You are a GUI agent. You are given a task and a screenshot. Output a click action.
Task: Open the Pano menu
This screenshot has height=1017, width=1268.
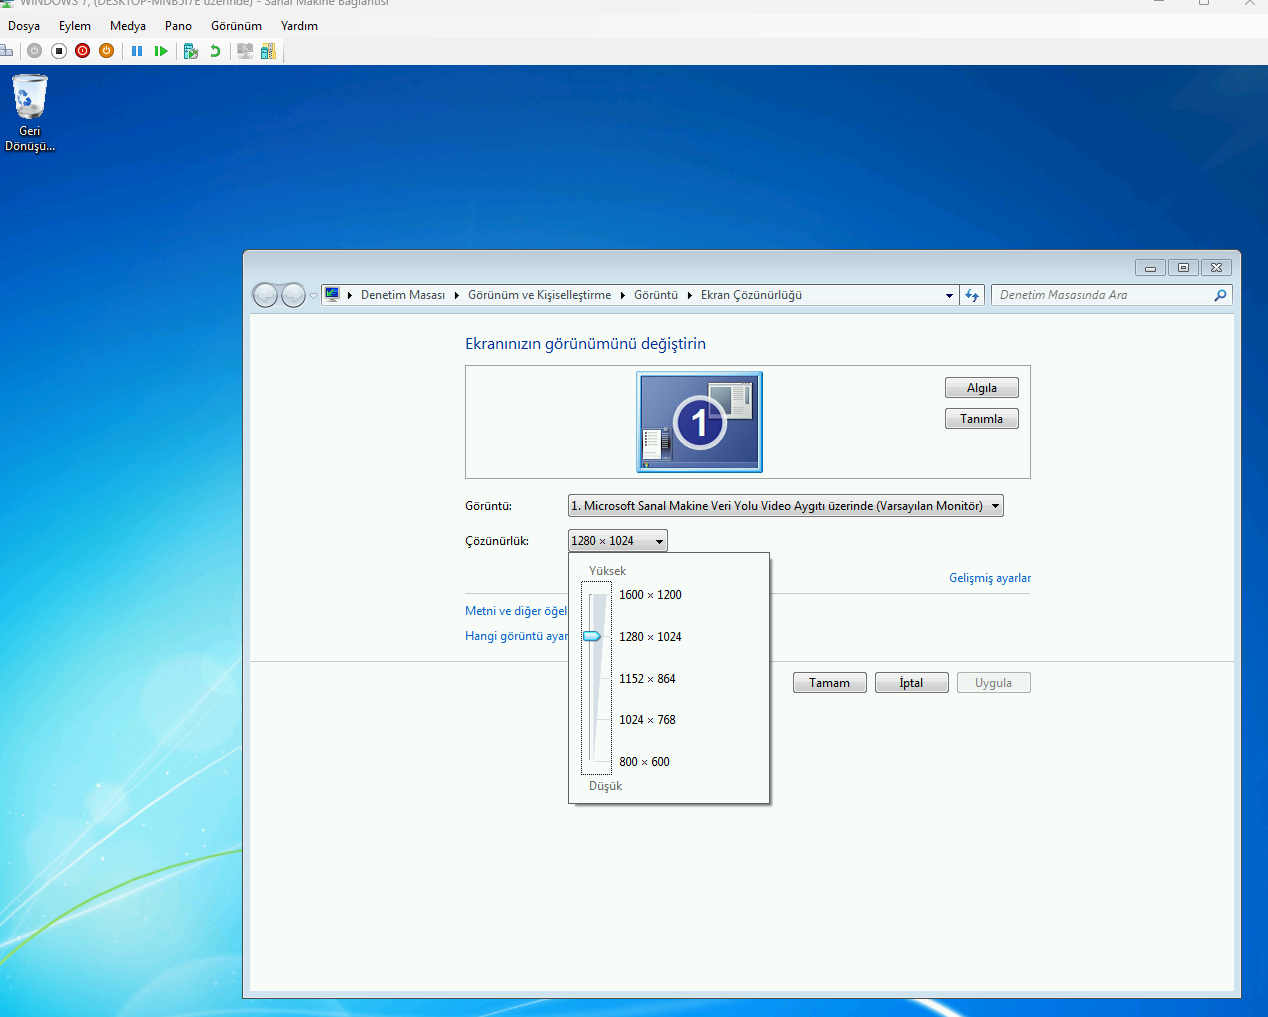click(178, 26)
